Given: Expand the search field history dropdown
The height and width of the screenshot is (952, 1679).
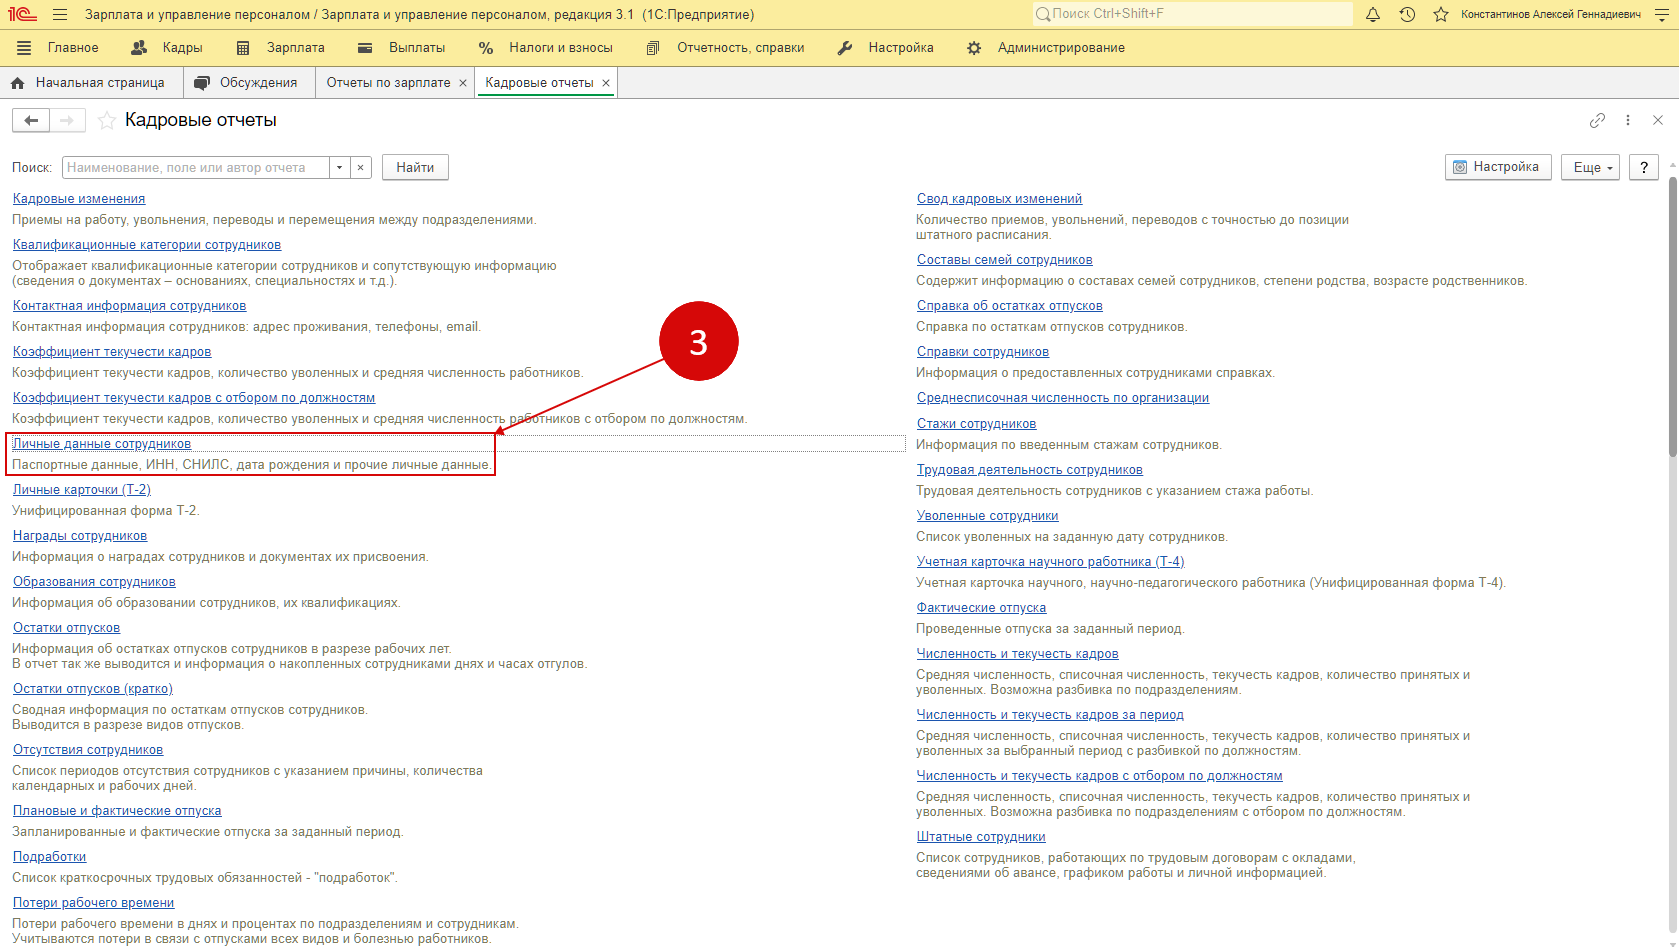Looking at the screenshot, I should click(x=340, y=168).
